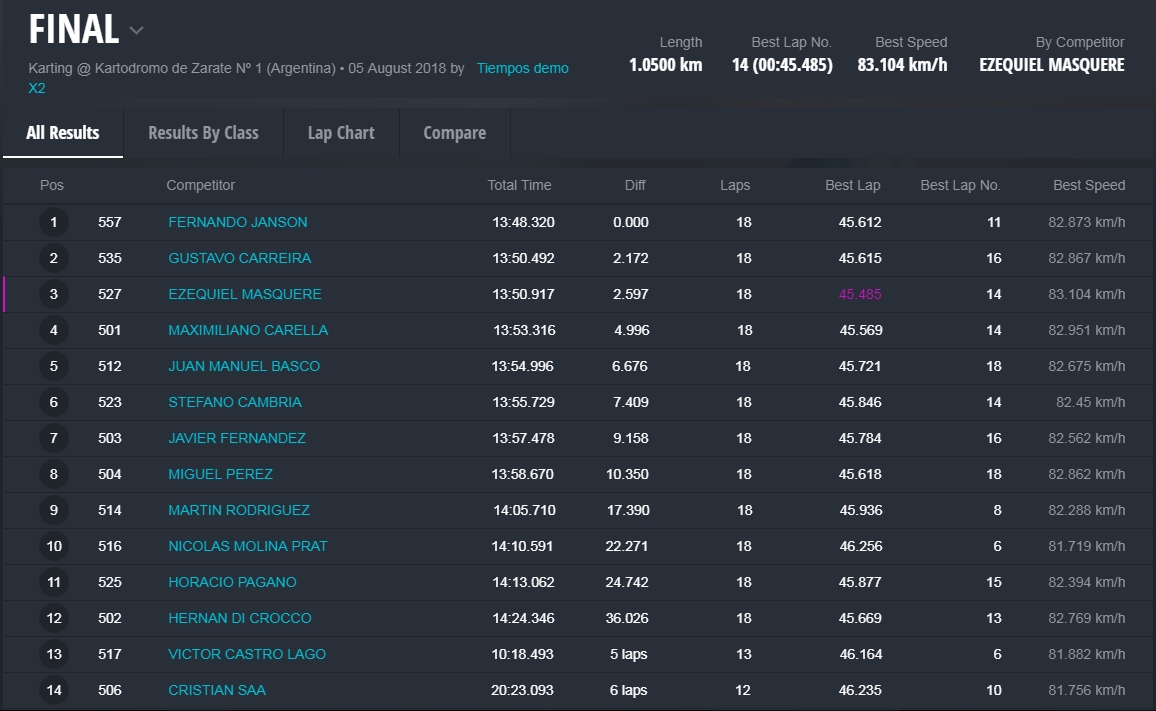Select the Compare tab
This screenshot has width=1156, height=711.
click(454, 133)
